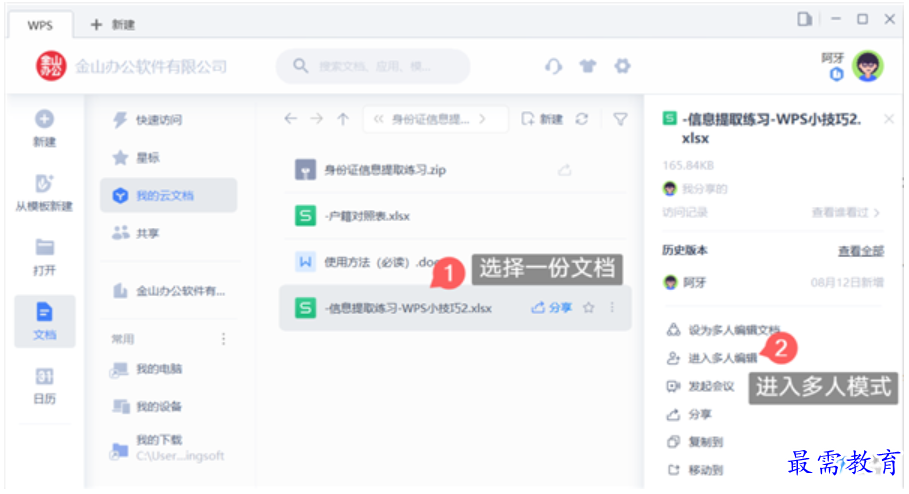
Task: Open the 常用 section more options menu
Action: click(x=223, y=339)
